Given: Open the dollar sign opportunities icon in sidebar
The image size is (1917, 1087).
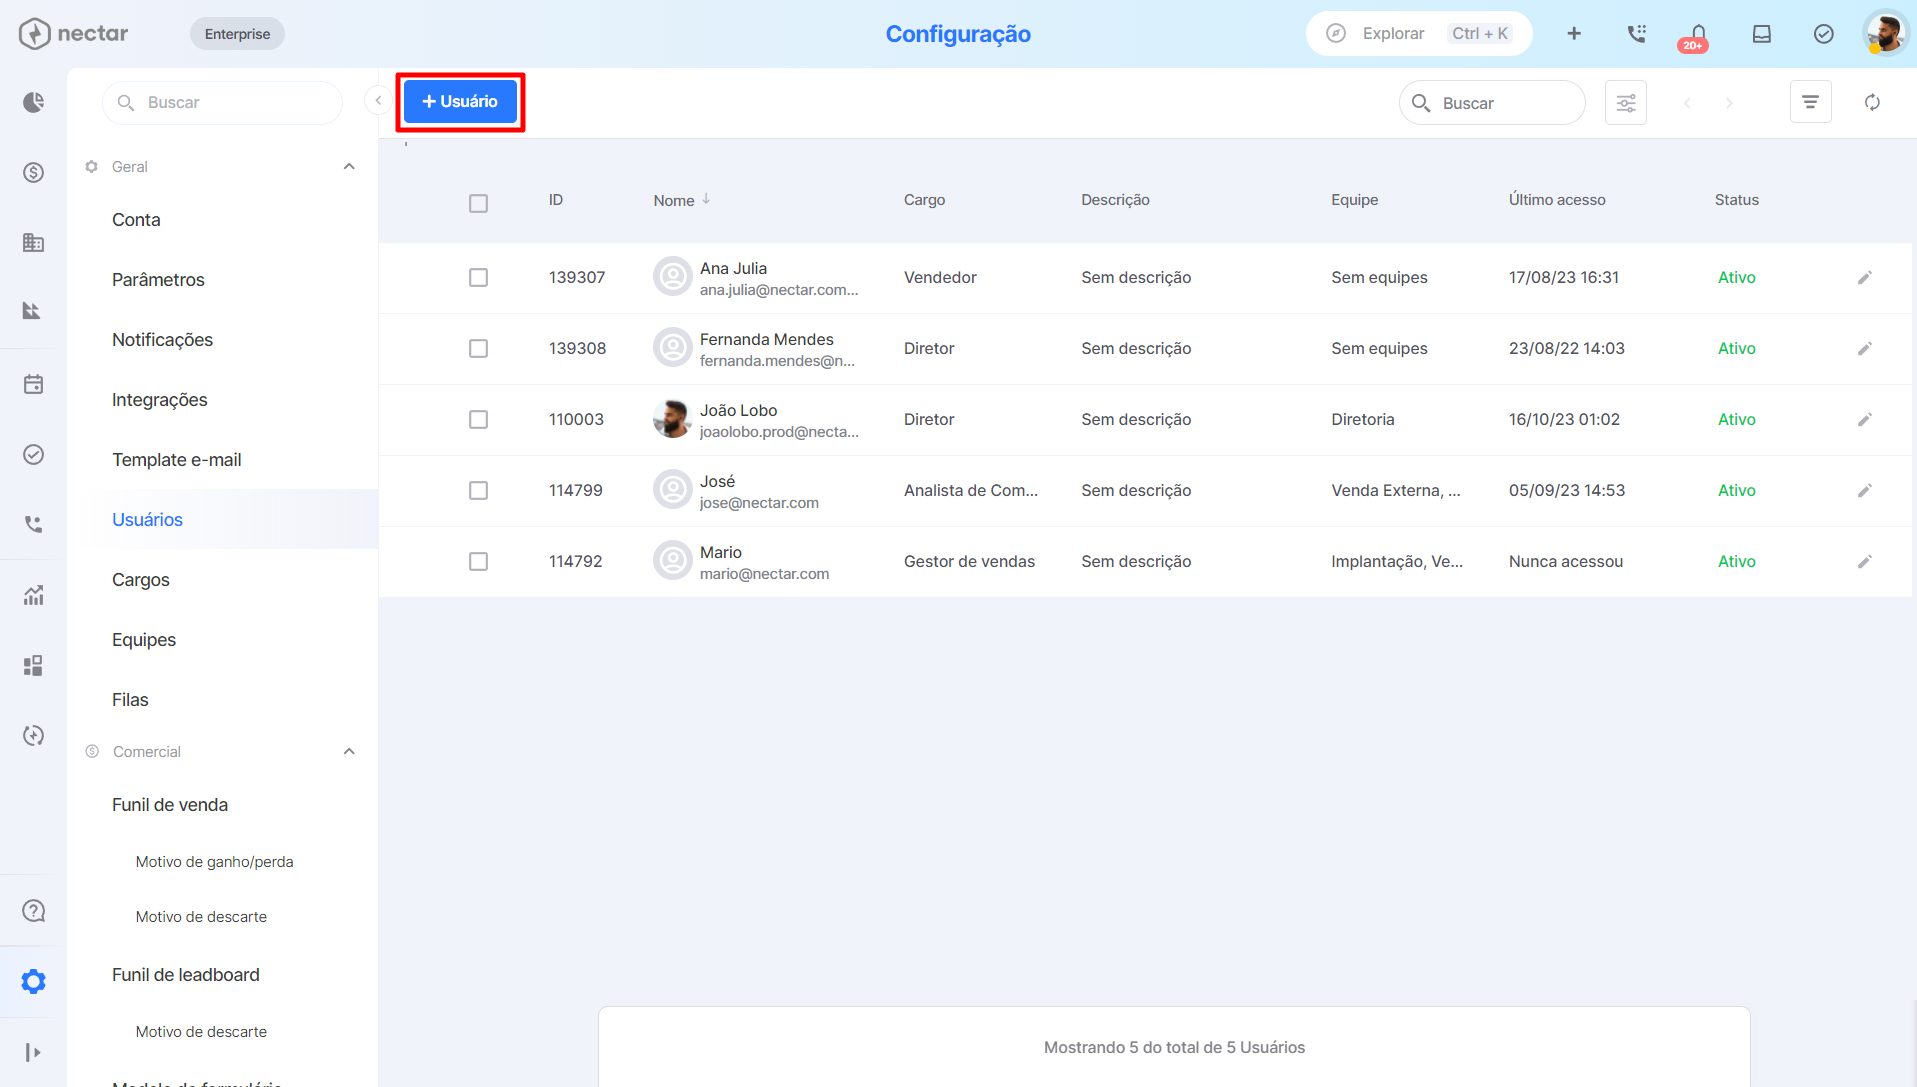Looking at the screenshot, I should (33, 172).
